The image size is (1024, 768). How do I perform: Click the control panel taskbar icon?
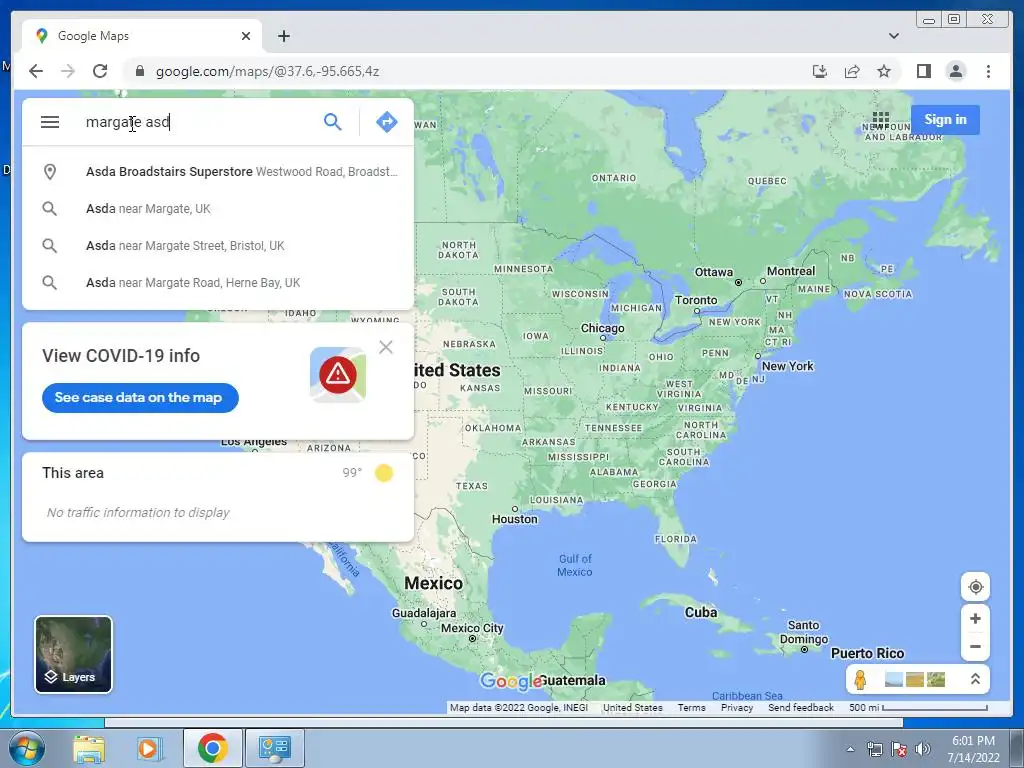click(274, 748)
